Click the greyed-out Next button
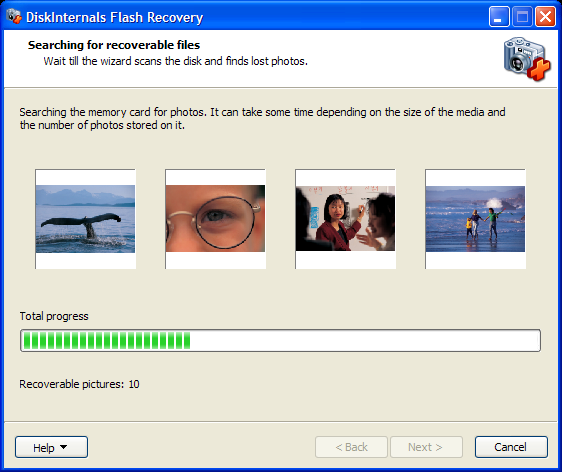The width and height of the screenshot is (562, 472). [x=426, y=447]
